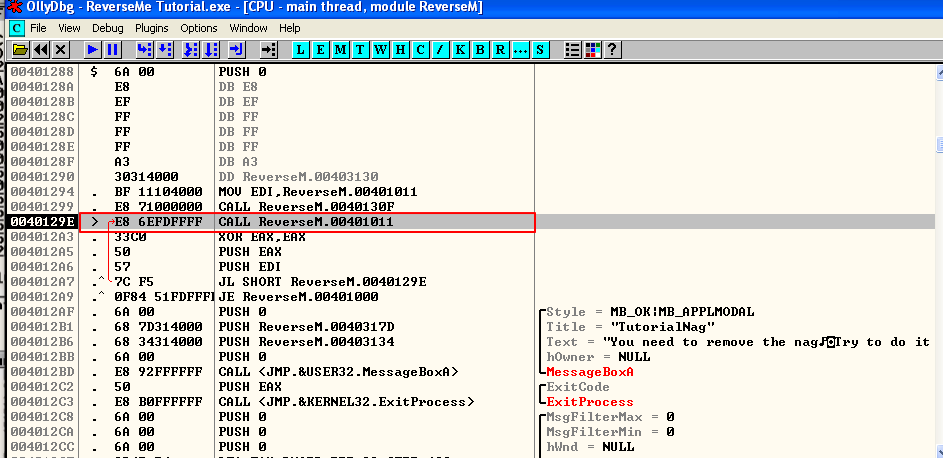Image resolution: width=943 pixels, height=458 pixels.
Task: Select hex bytes E8 6EFDFFFF
Action: (158, 222)
